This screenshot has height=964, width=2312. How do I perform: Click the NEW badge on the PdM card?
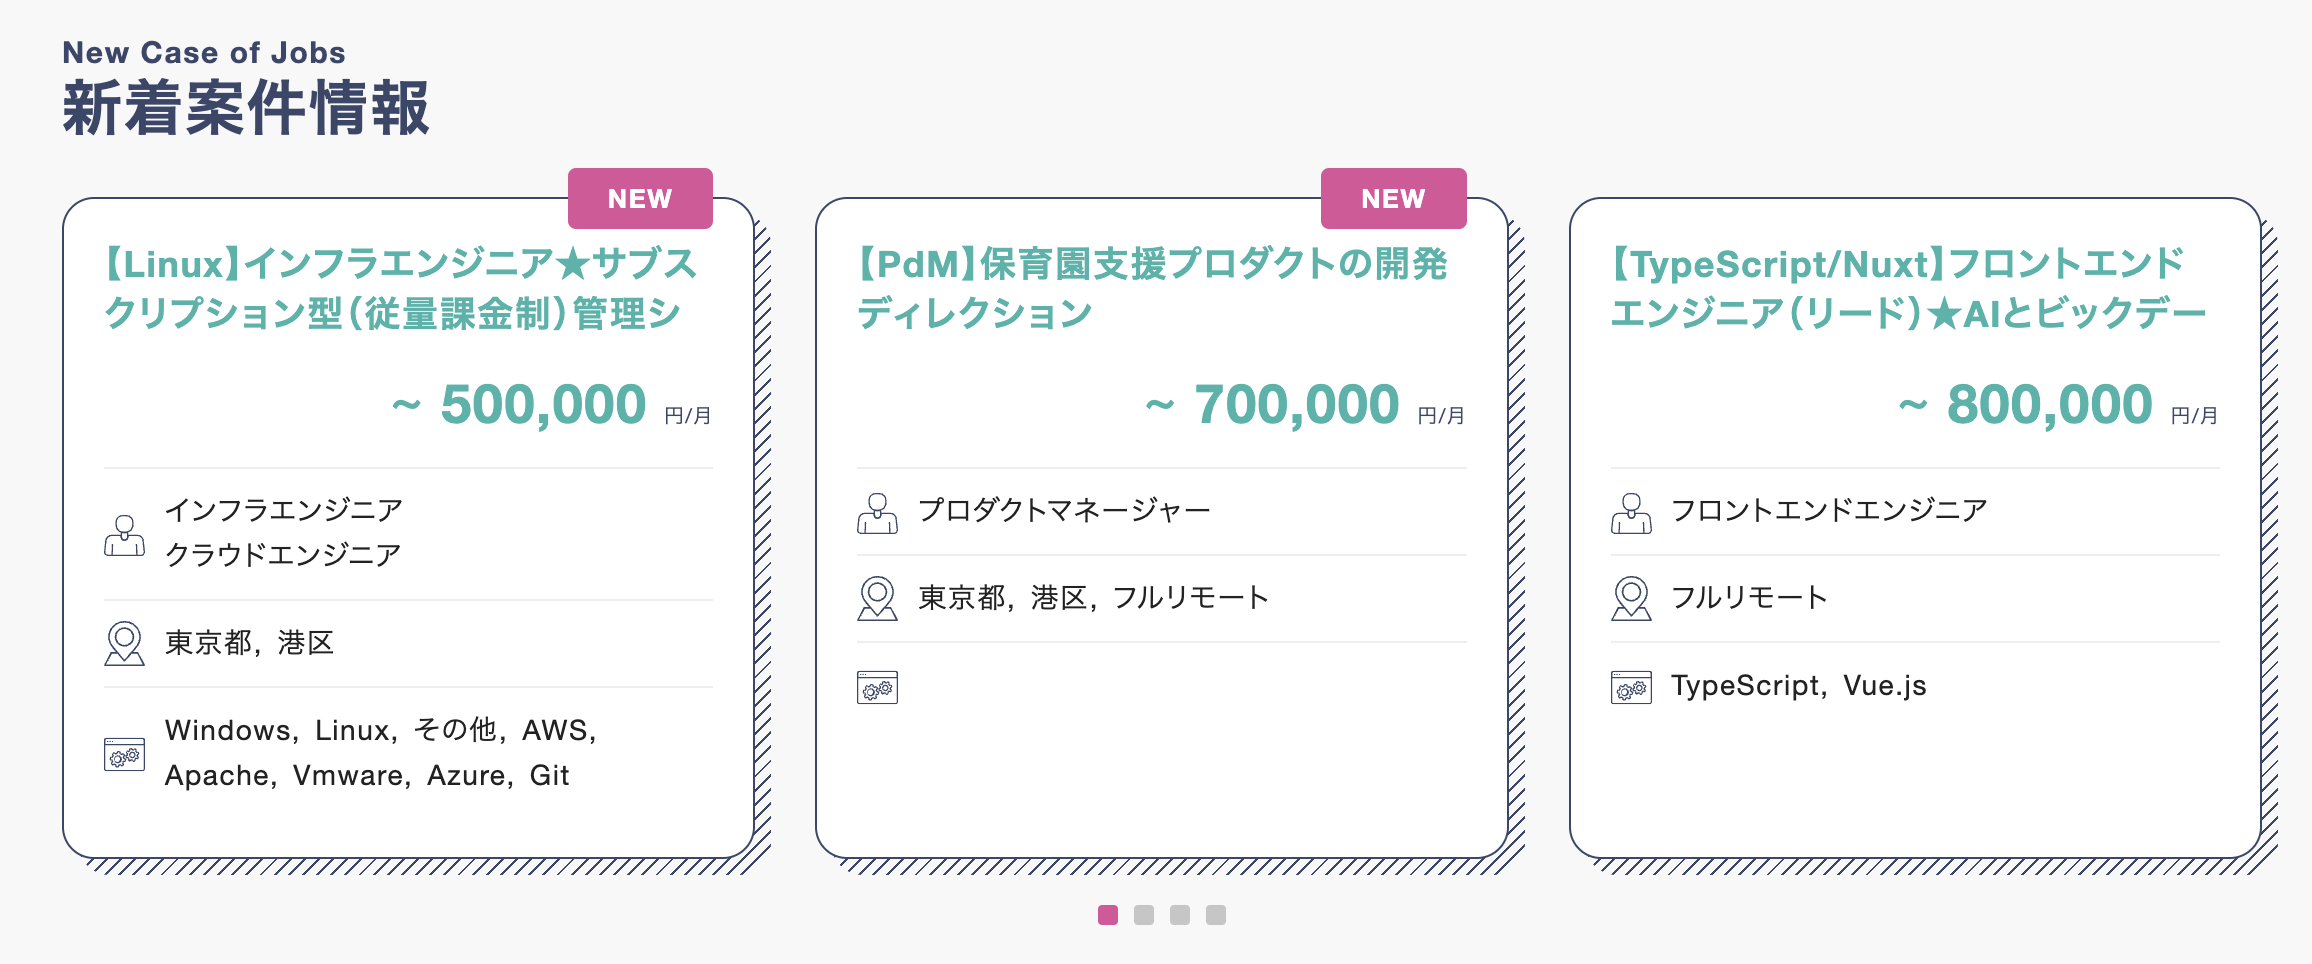point(1394,198)
